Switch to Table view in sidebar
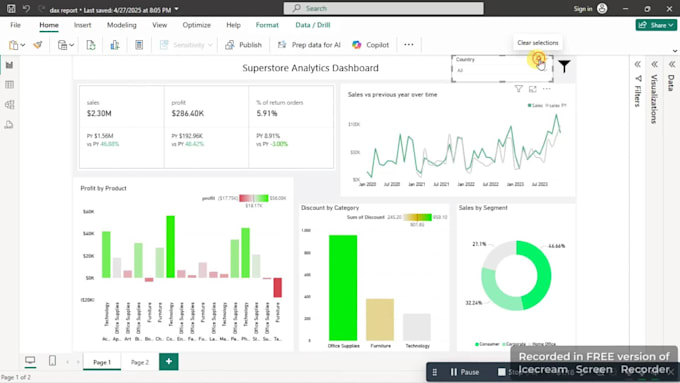 [x=9, y=85]
